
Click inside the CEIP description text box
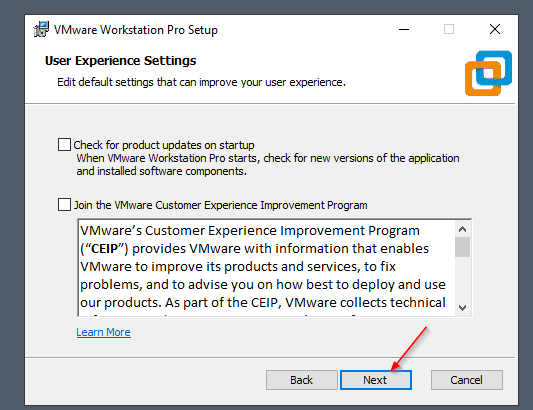(267, 268)
